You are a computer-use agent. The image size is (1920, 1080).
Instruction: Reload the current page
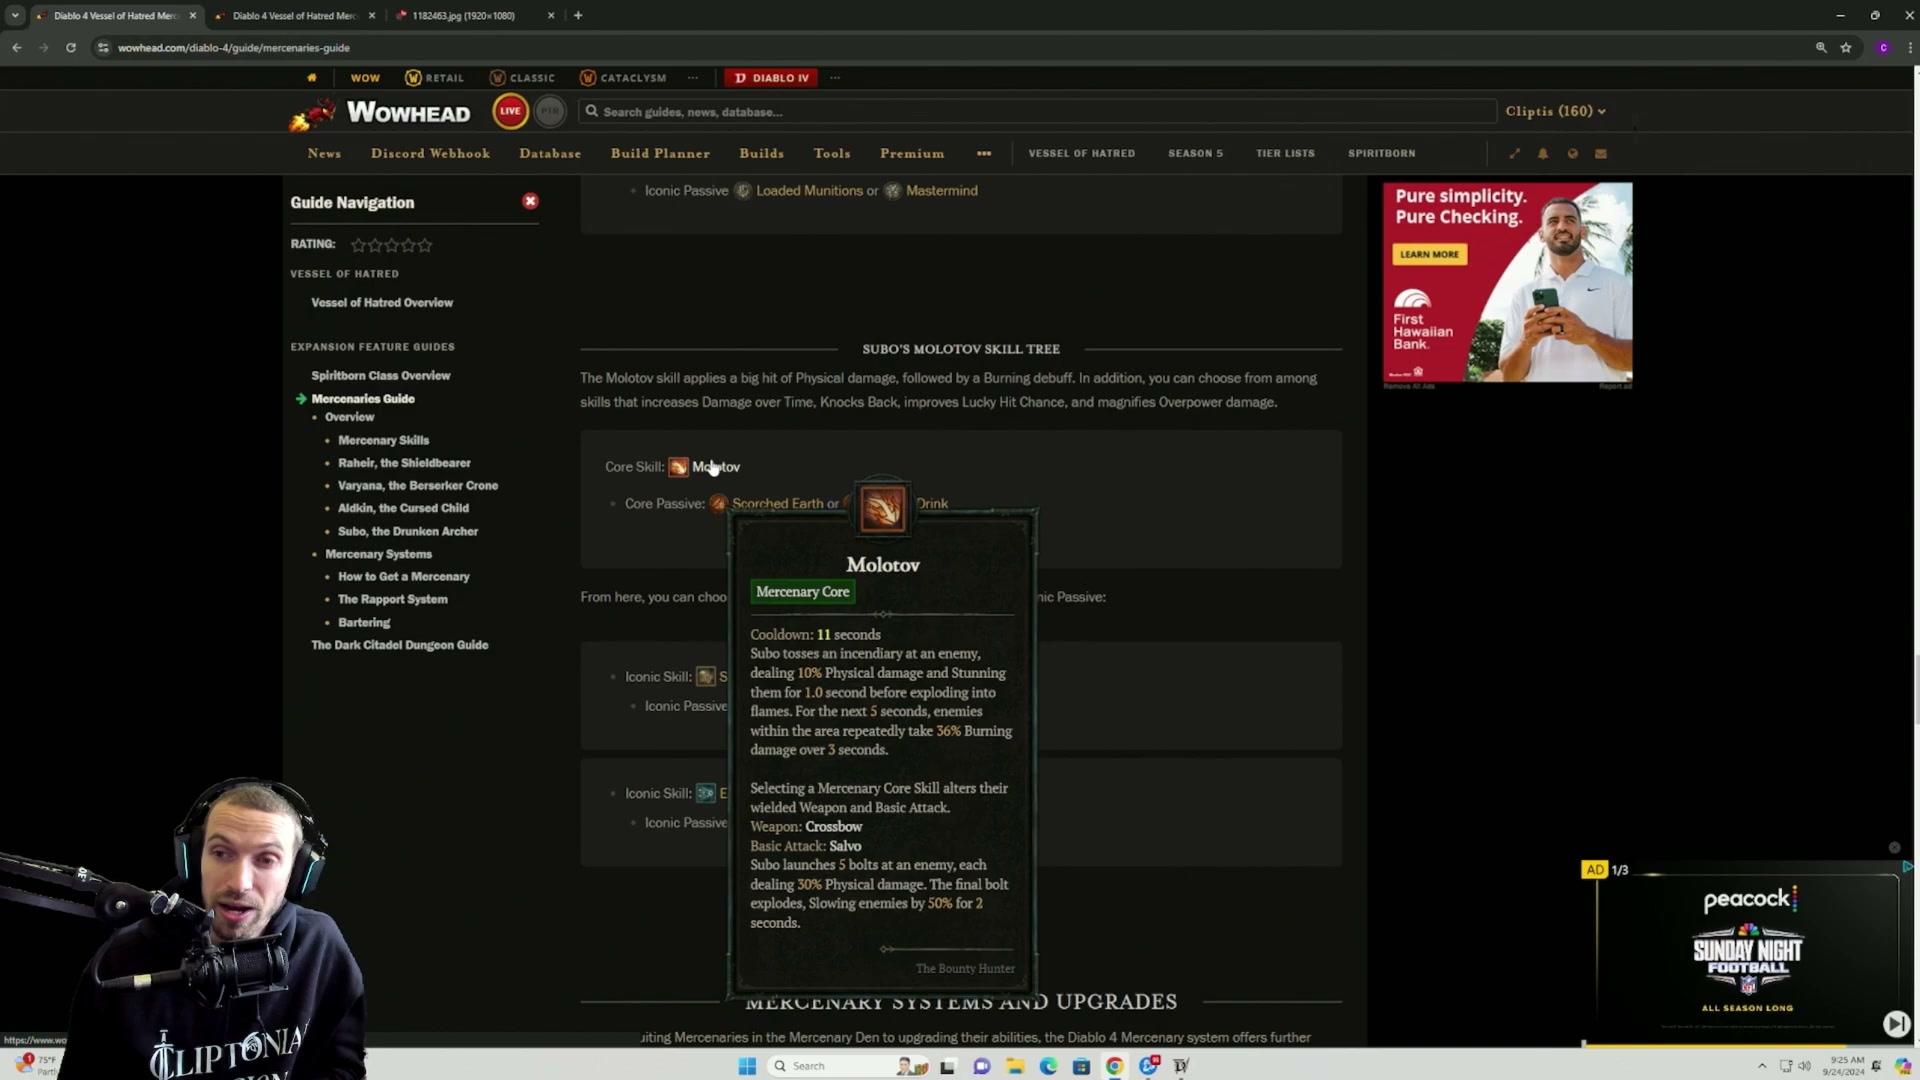[70, 48]
